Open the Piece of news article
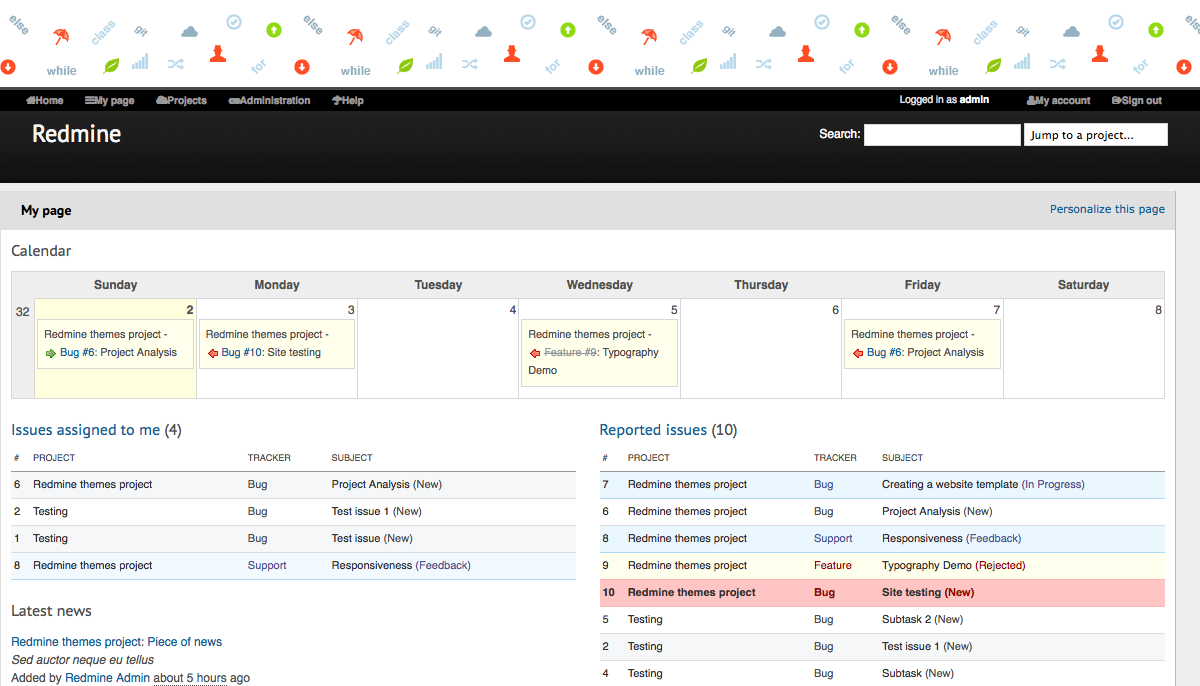The height and width of the screenshot is (686, 1200). coord(185,642)
